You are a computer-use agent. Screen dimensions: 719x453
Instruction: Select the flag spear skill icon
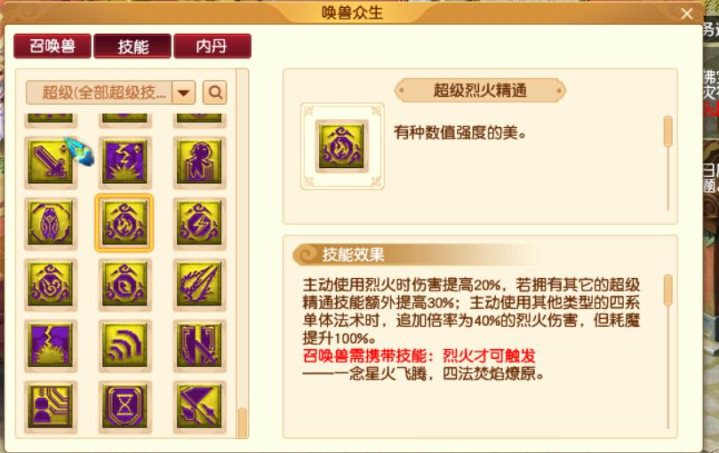[x=199, y=407]
